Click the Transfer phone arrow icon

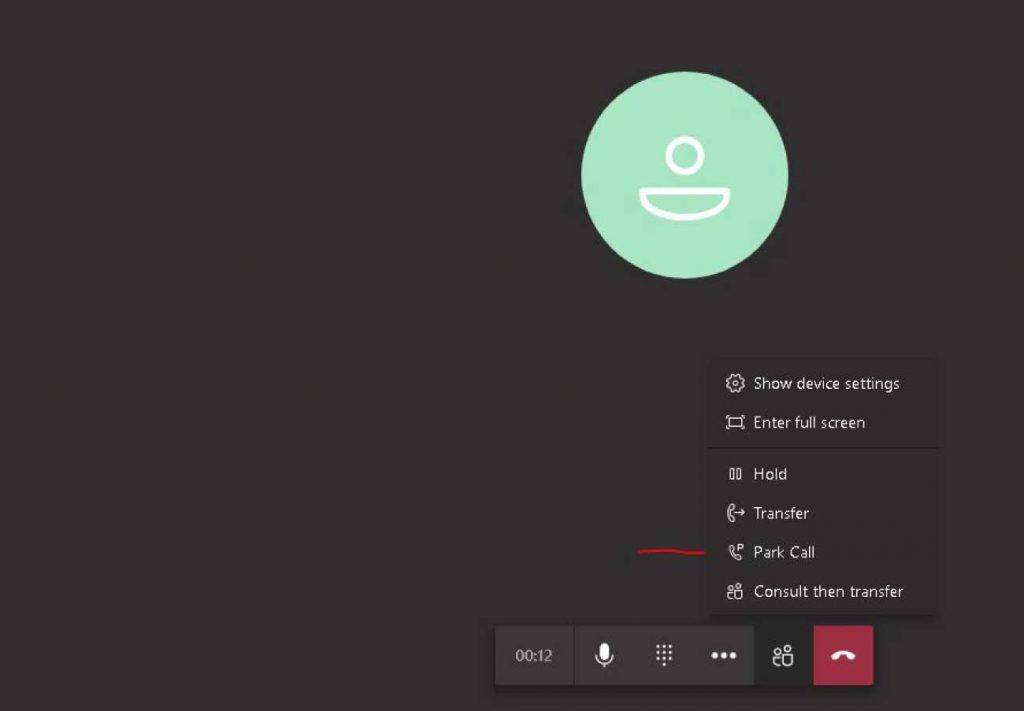[735, 513]
